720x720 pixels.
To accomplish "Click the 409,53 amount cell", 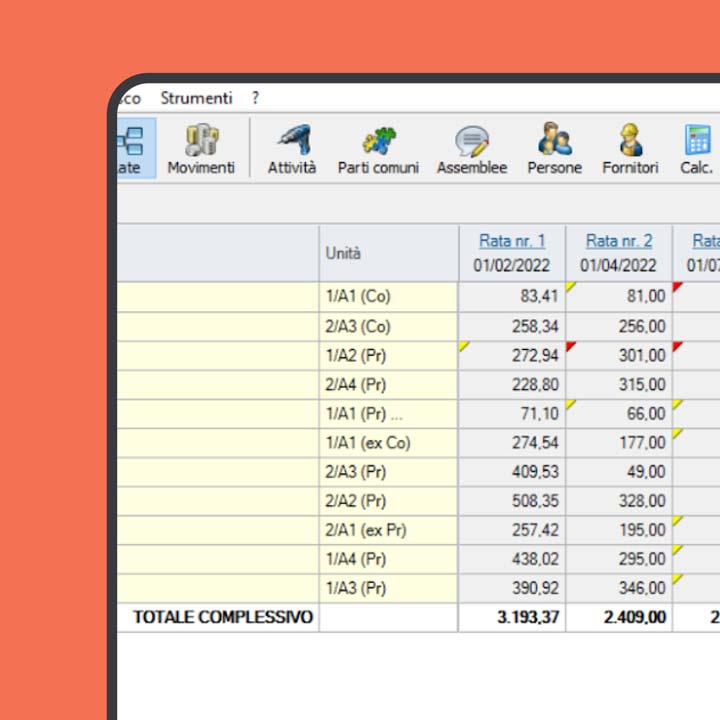I will [512, 472].
